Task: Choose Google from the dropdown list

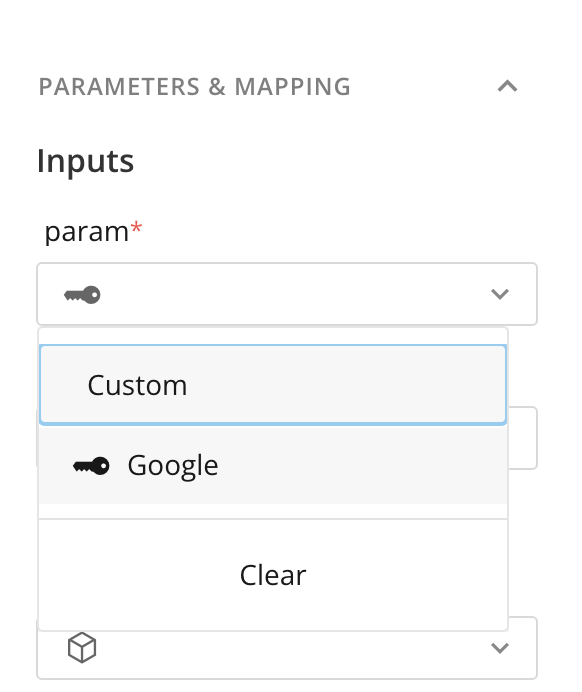Action: click(273, 465)
